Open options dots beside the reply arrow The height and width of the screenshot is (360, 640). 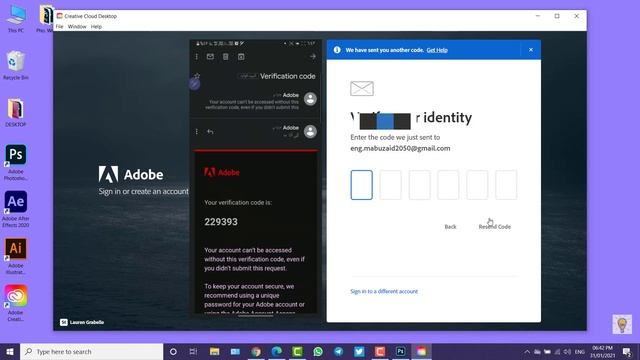click(196, 131)
